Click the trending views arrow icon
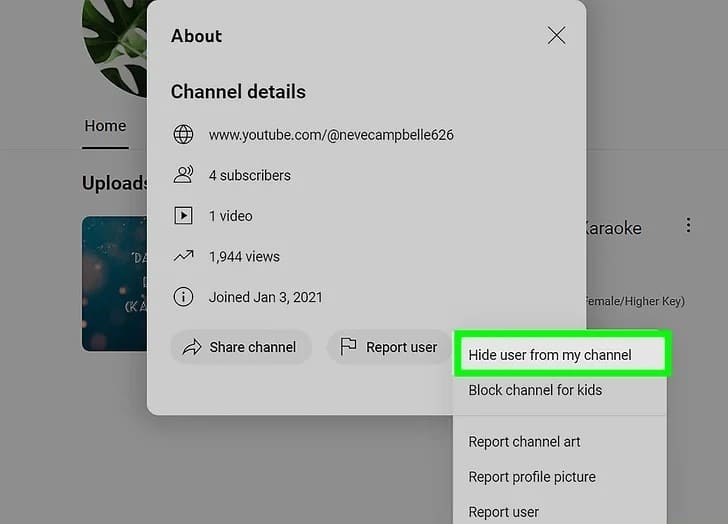The height and width of the screenshot is (524, 728). point(183,256)
